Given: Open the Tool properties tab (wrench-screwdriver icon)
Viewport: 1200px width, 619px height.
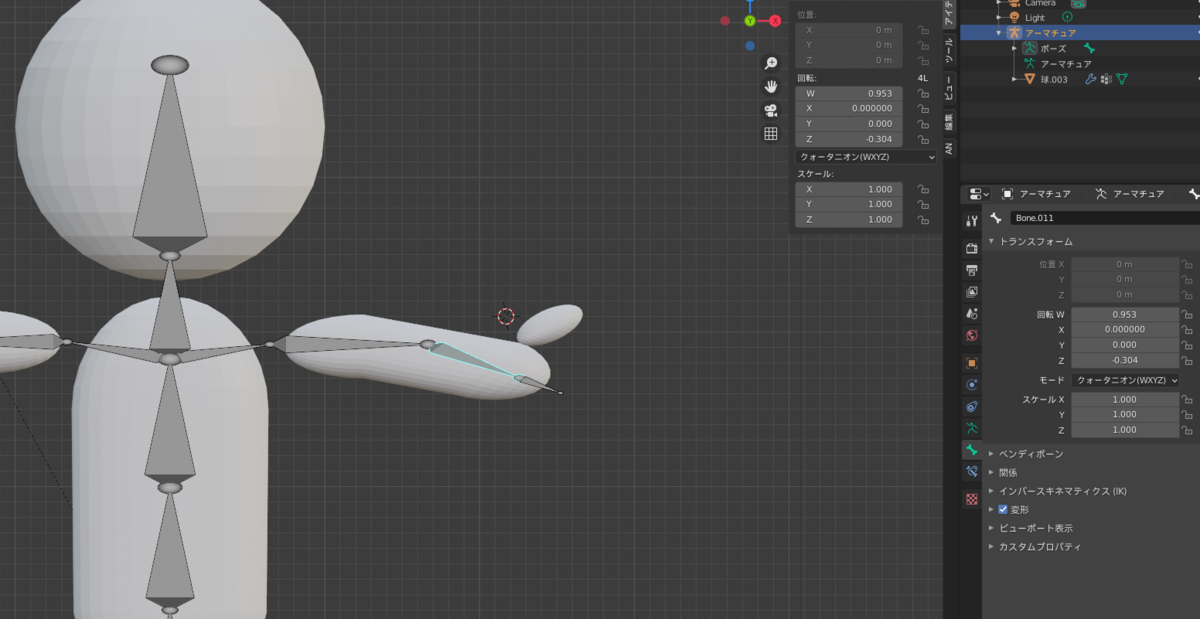Looking at the screenshot, I should [971, 221].
